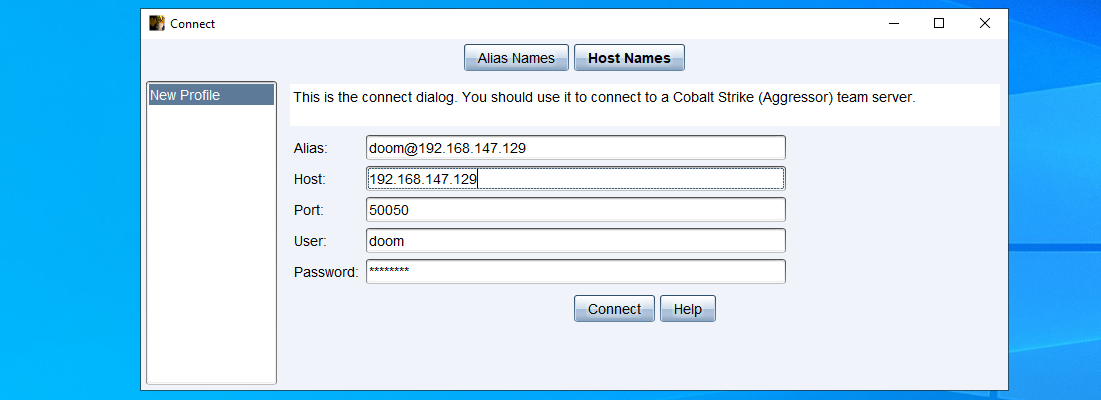Click the Port field containing 50050

575,210
